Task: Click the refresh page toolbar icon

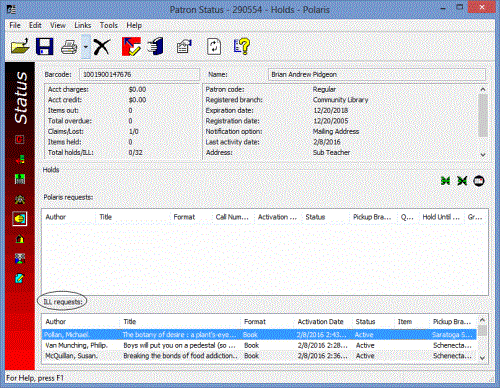Action: pos(214,47)
